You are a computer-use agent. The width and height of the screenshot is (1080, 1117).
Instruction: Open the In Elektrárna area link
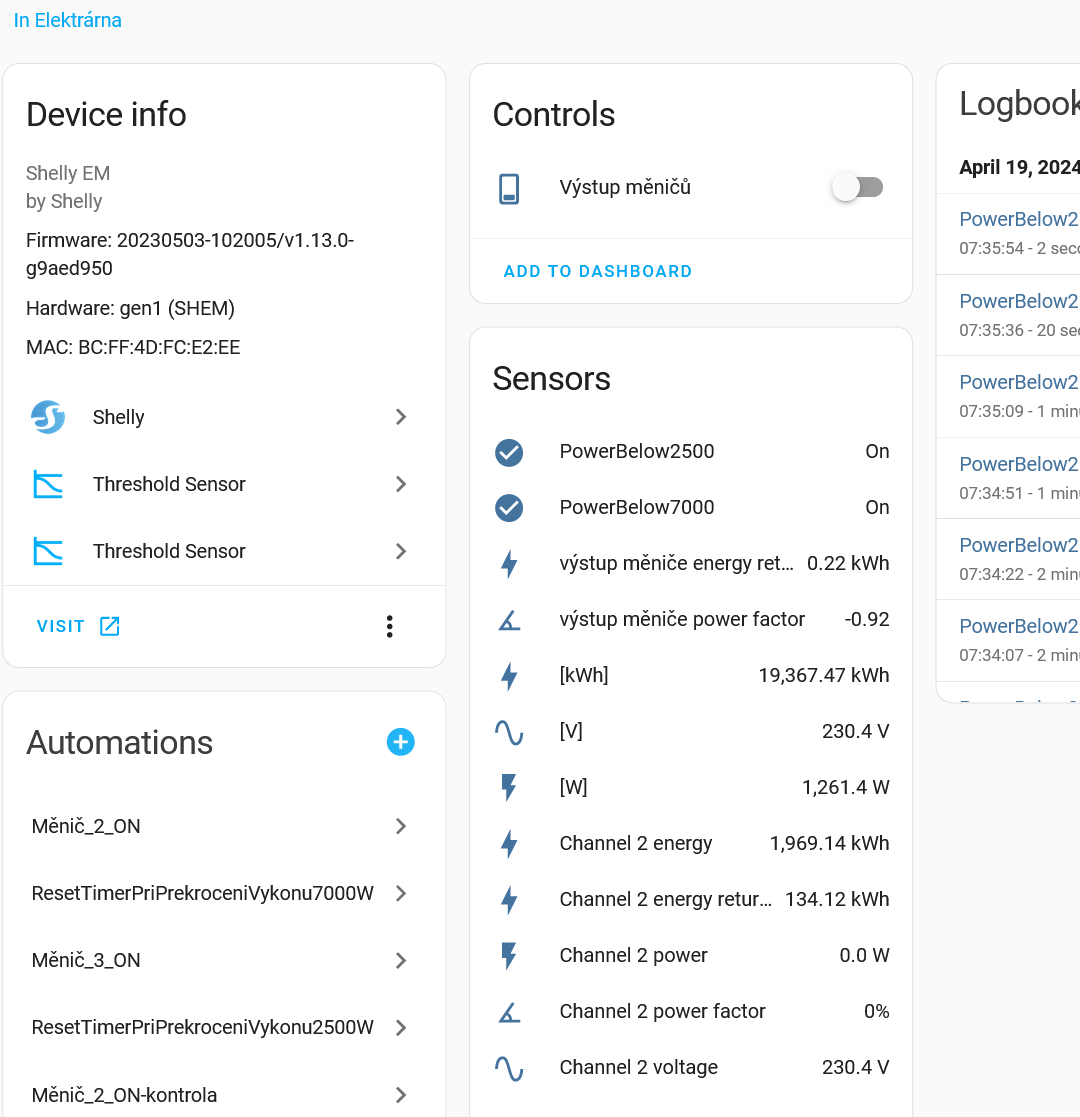[68, 20]
